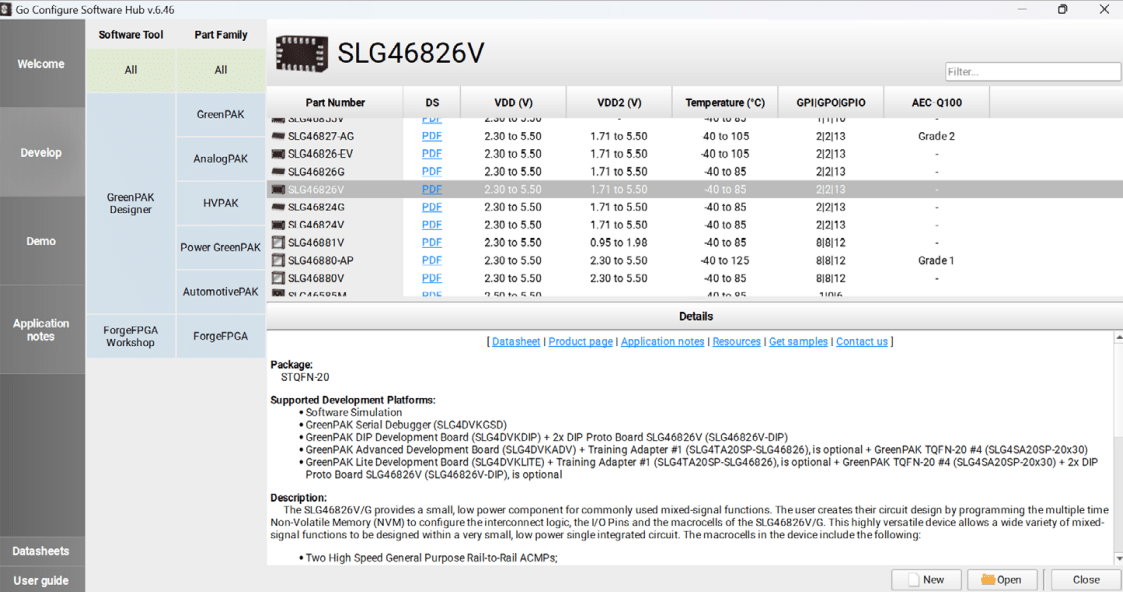The height and width of the screenshot is (592, 1123).
Task: Open PDF datasheet for SLG46826-EV
Action: coord(432,154)
